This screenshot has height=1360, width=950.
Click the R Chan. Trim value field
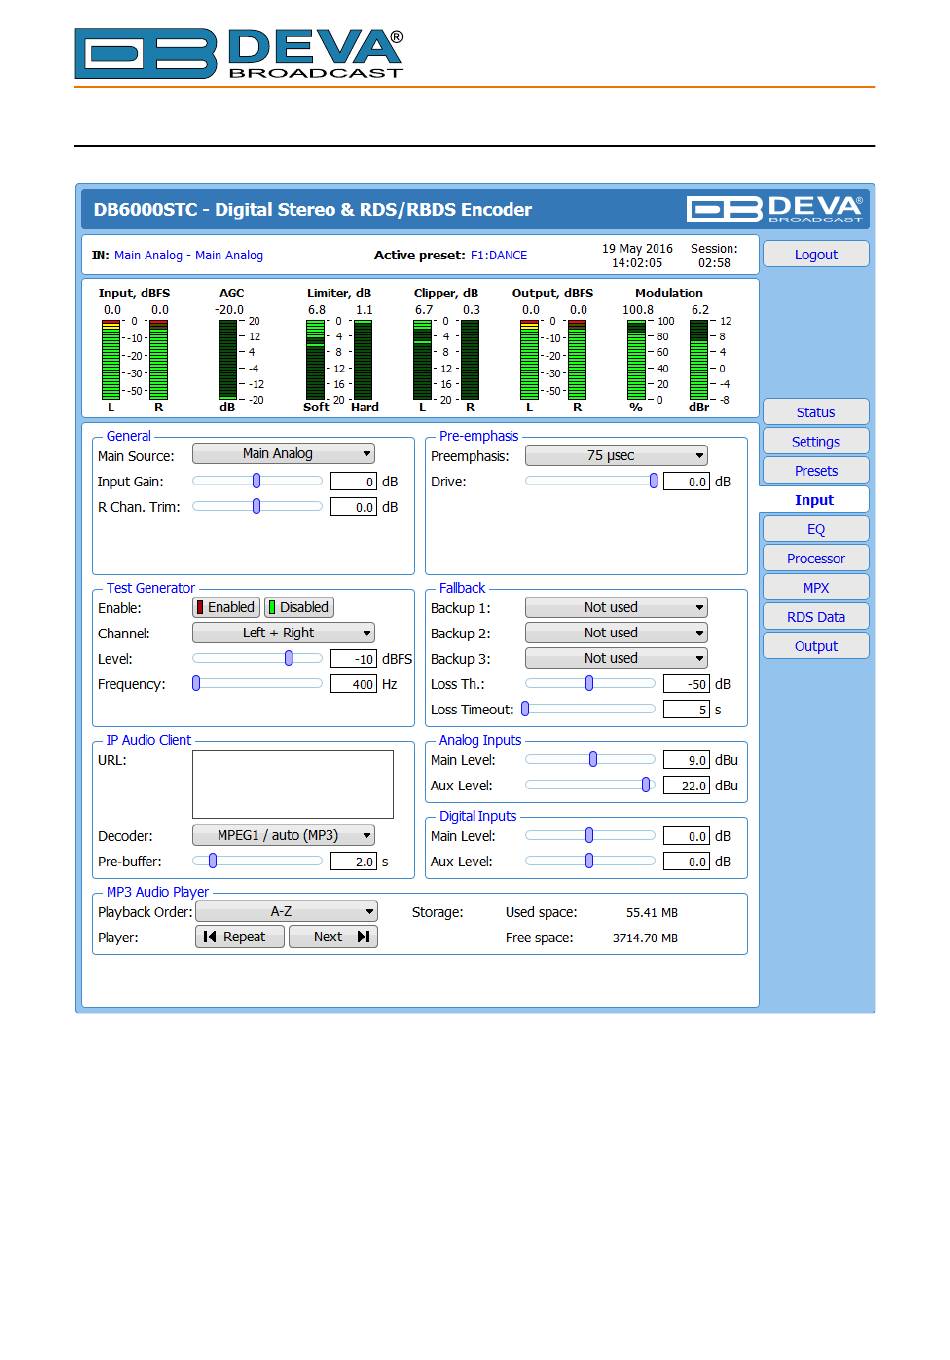(x=353, y=508)
